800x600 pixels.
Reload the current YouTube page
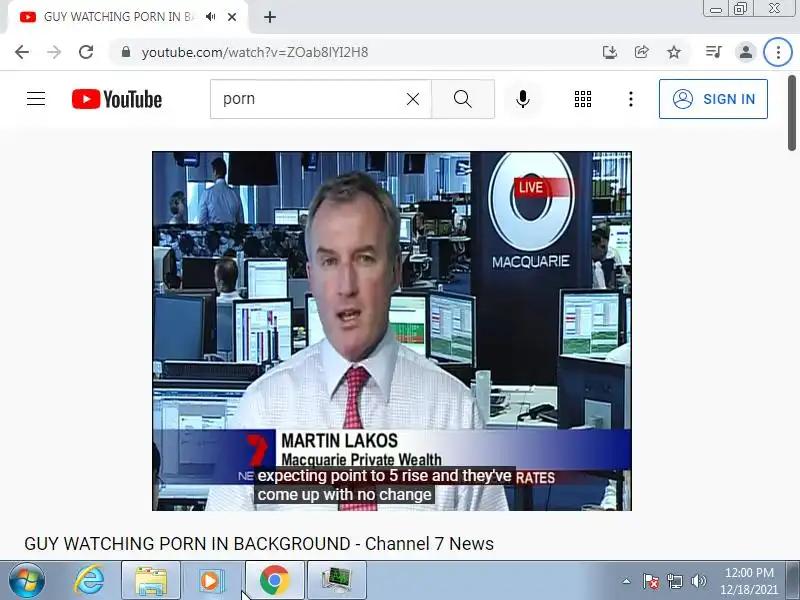[x=86, y=52]
